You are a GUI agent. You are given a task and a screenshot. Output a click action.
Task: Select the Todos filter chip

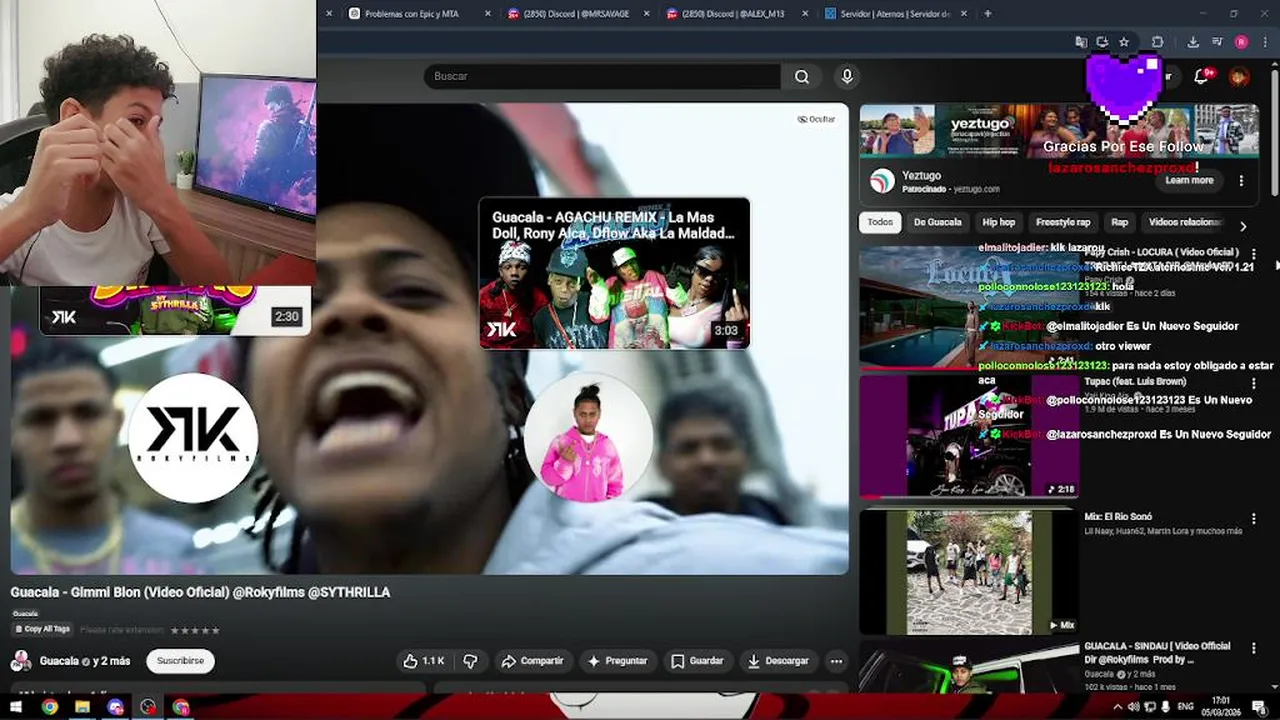pyautogui.click(x=880, y=223)
